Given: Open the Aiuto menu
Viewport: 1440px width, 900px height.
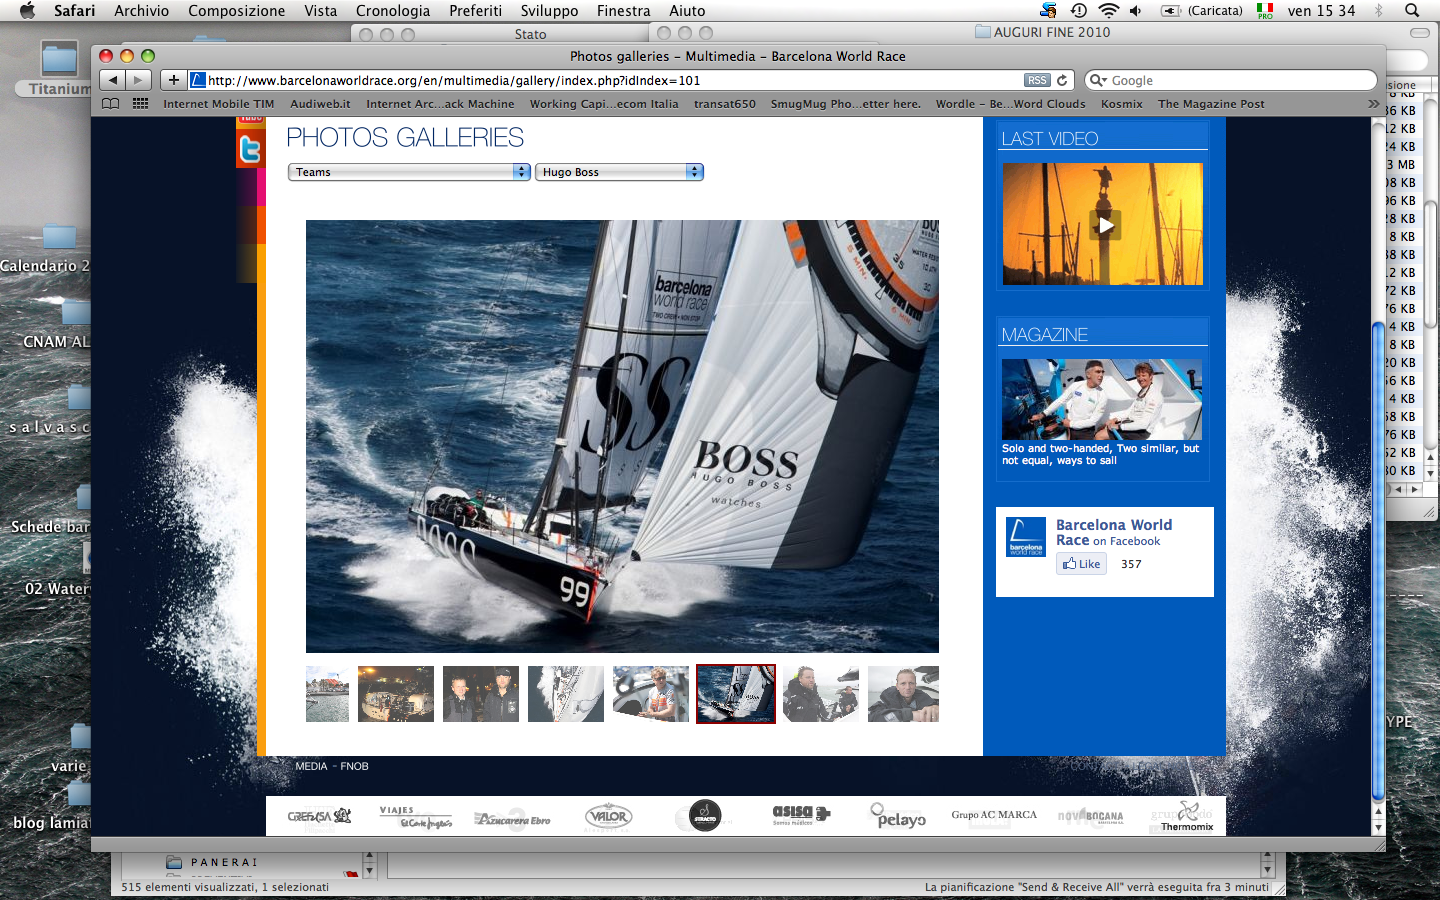Looking at the screenshot, I should coord(687,10).
